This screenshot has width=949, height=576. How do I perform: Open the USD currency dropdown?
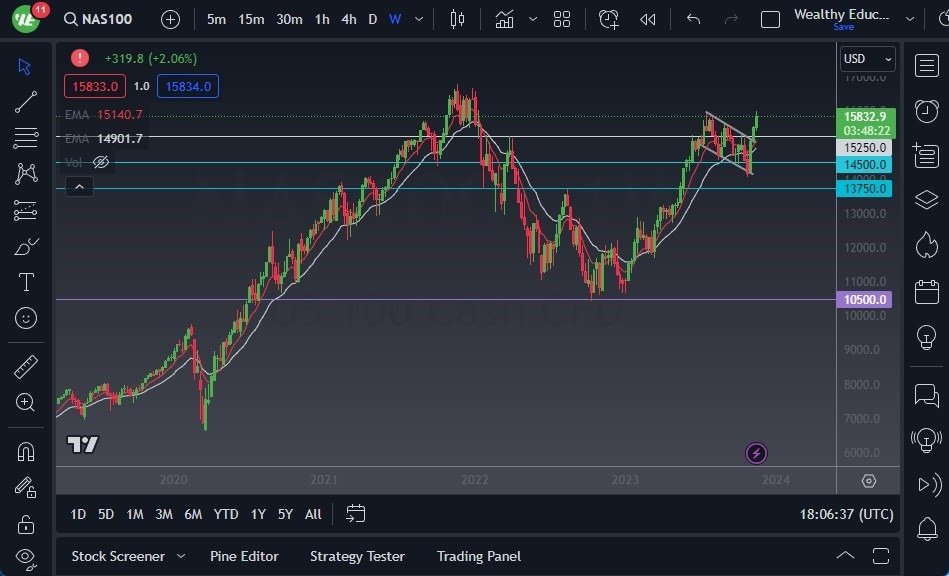coord(866,58)
